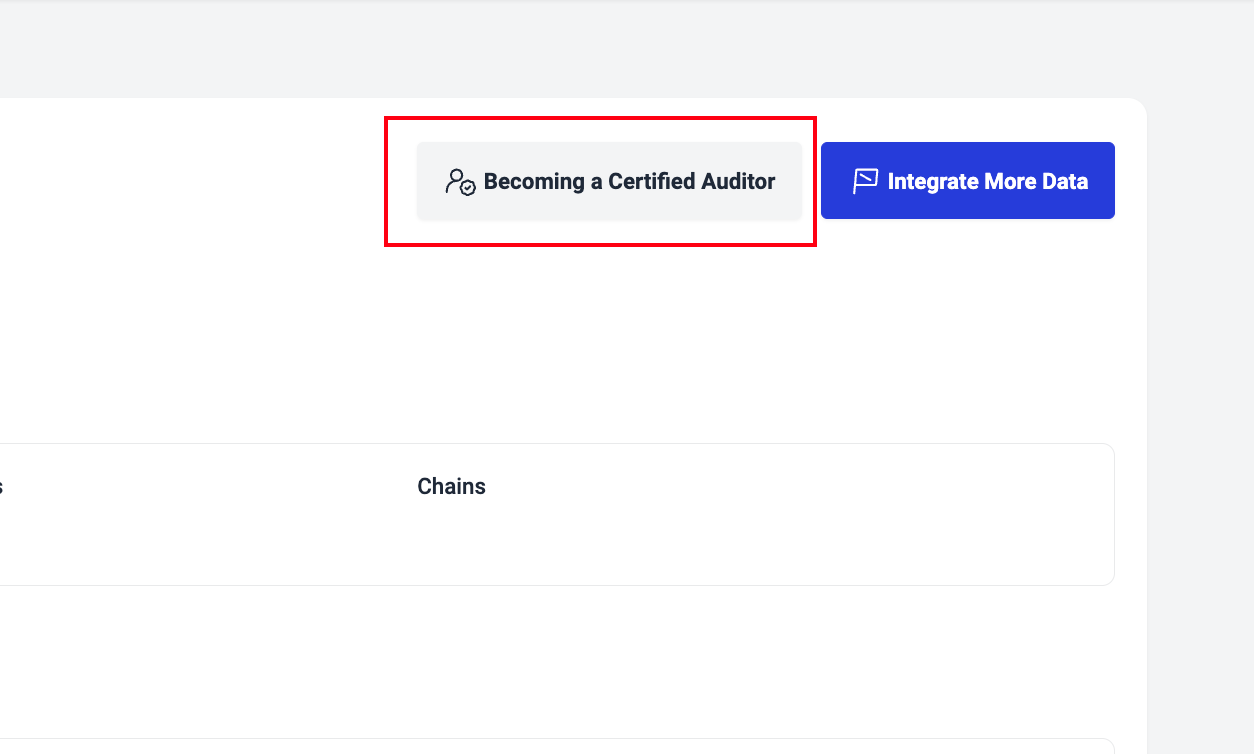Click the word "Data" on the blue button
The image size is (1254, 754).
(1063, 181)
